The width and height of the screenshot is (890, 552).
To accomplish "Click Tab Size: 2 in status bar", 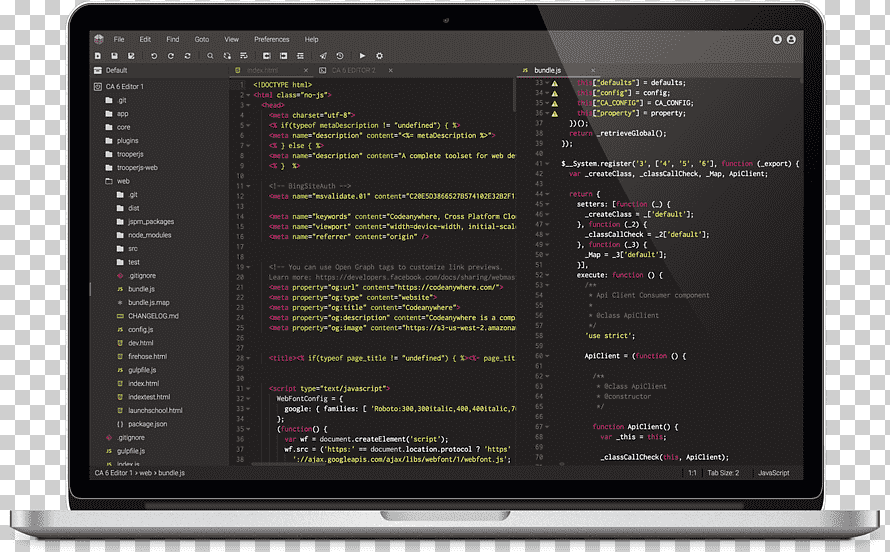I will (x=723, y=473).
